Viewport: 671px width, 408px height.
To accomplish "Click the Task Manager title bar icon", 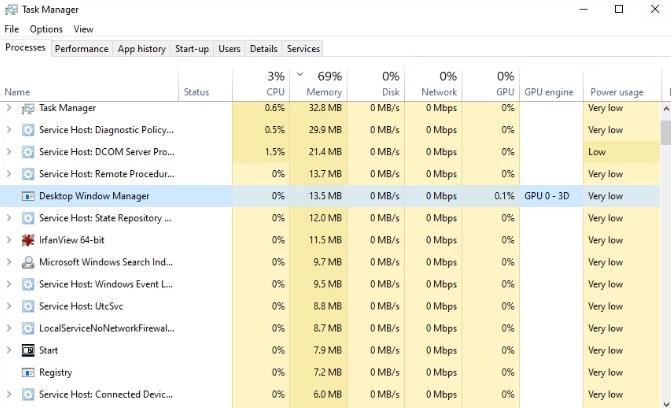I will tap(11, 9).
